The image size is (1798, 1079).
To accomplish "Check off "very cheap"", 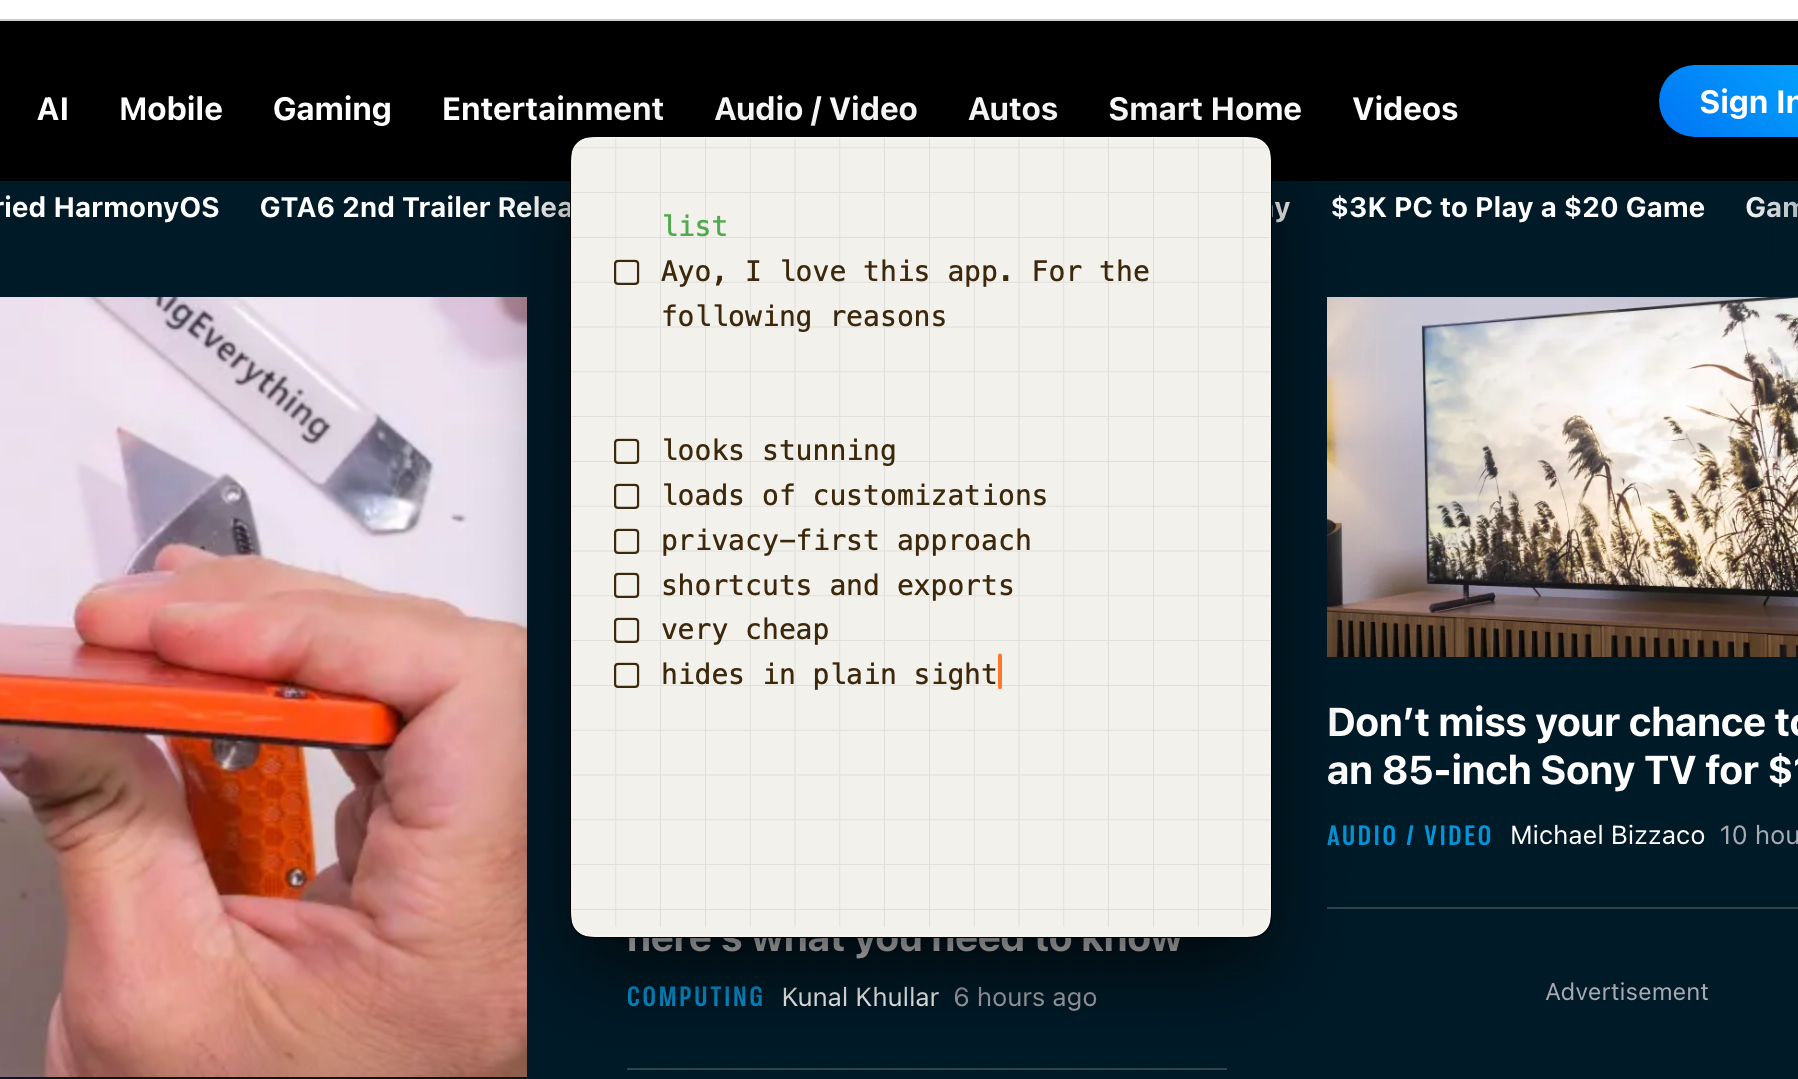I will click(626, 629).
